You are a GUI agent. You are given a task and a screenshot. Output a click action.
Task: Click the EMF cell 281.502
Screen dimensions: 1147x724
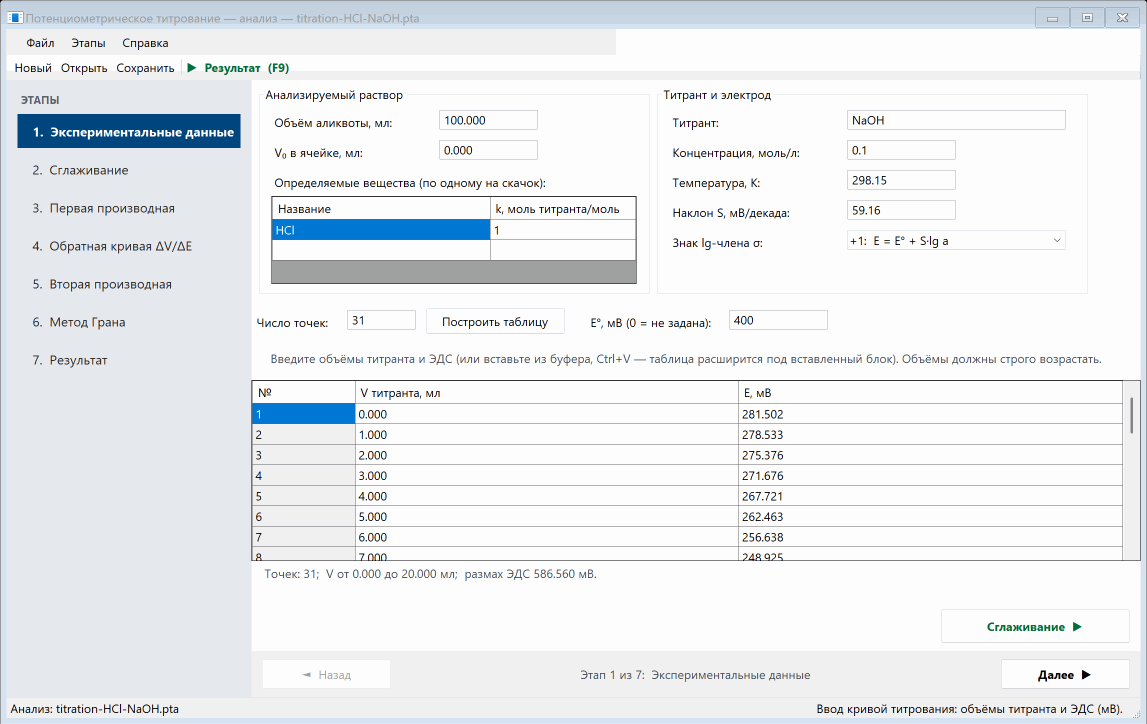click(930, 414)
